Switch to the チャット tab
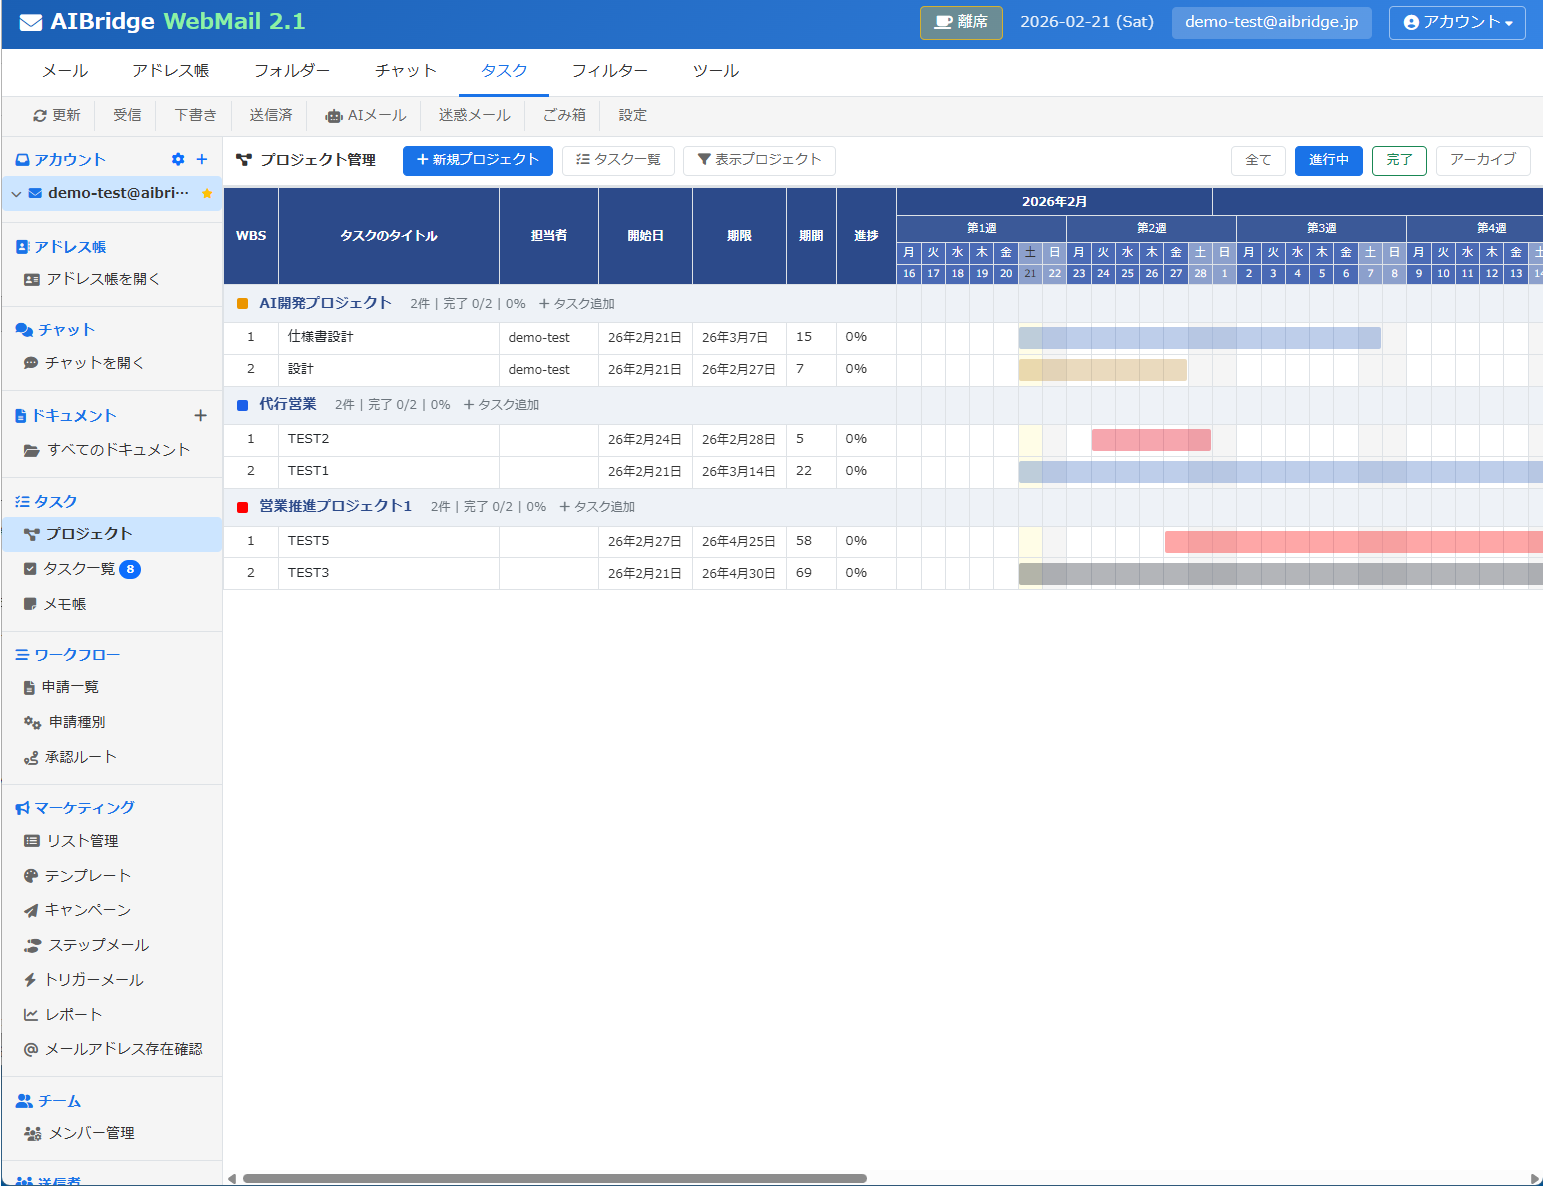Image resolution: width=1543 pixels, height=1187 pixels. 404,70
